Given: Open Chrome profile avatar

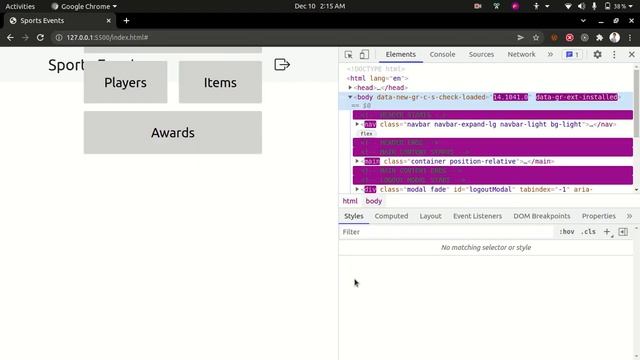Looking at the screenshot, I should [x=615, y=37].
